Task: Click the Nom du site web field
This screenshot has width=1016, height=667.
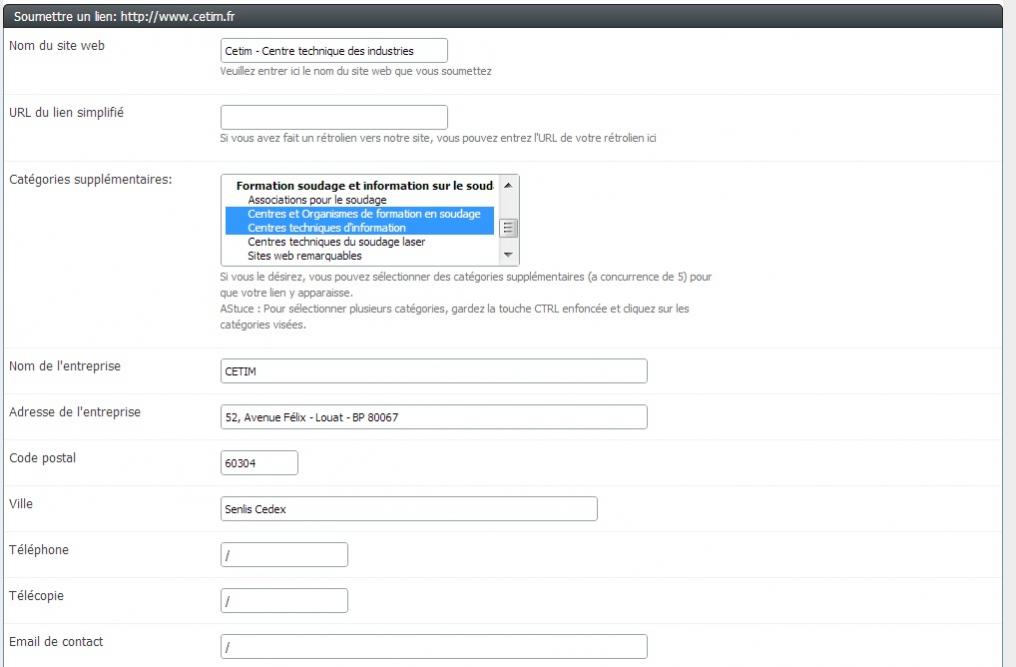Action: [x=333, y=51]
